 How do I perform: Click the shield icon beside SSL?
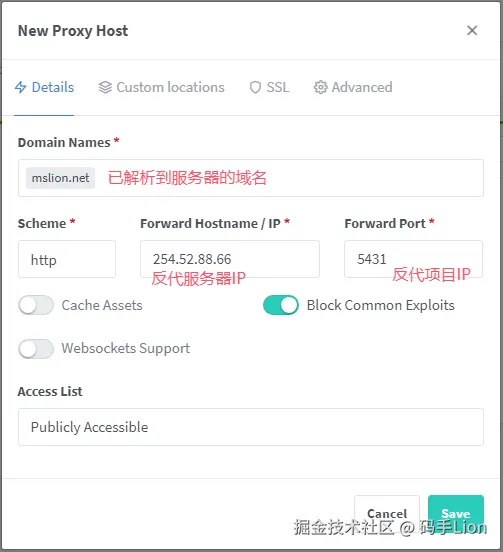[x=255, y=87]
